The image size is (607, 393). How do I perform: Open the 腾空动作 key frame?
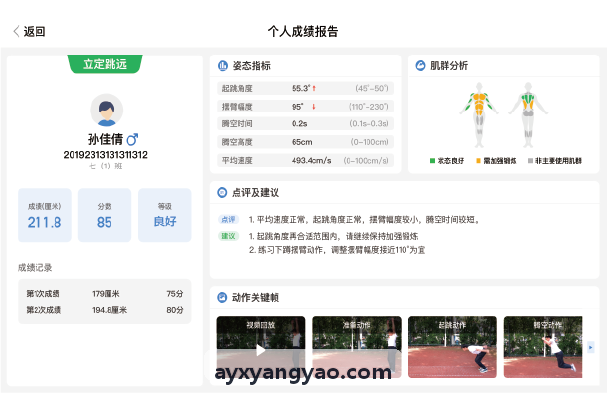pyautogui.click(x=543, y=347)
